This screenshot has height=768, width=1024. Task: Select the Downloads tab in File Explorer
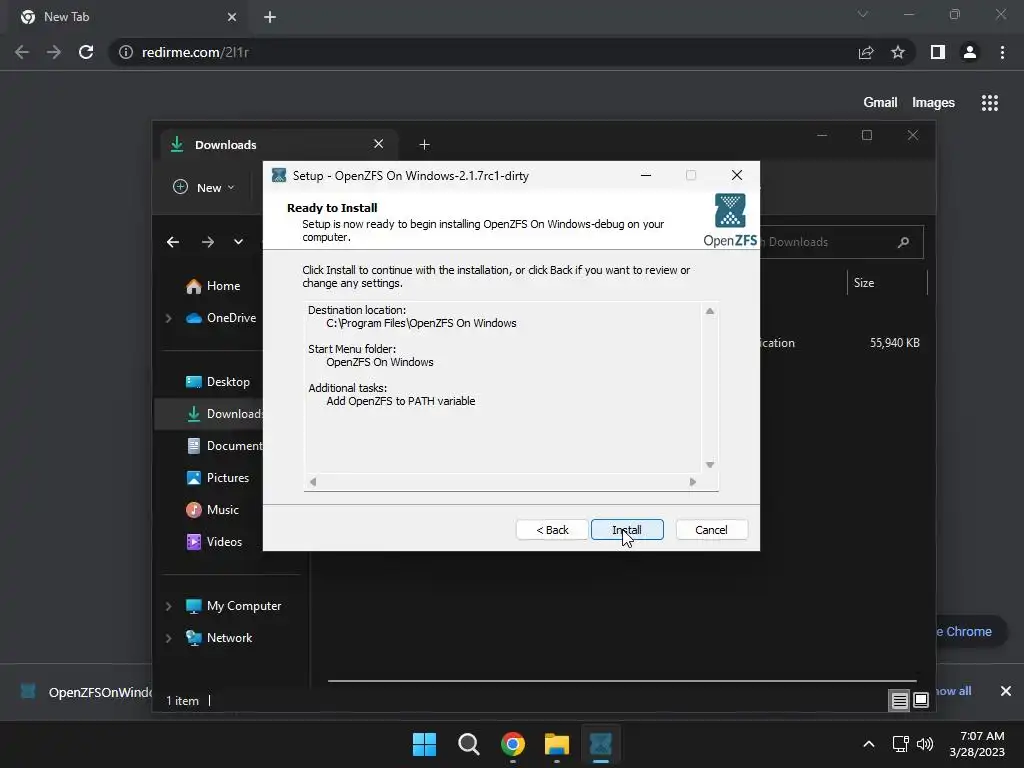click(x=278, y=144)
